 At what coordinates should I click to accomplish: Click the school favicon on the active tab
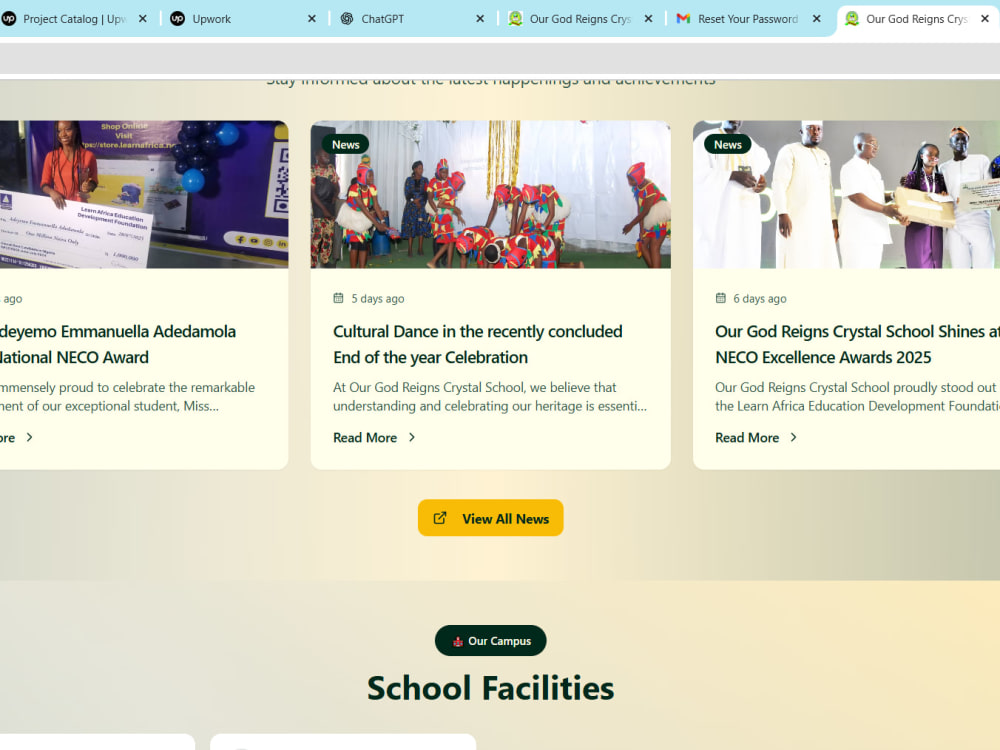click(x=852, y=19)
